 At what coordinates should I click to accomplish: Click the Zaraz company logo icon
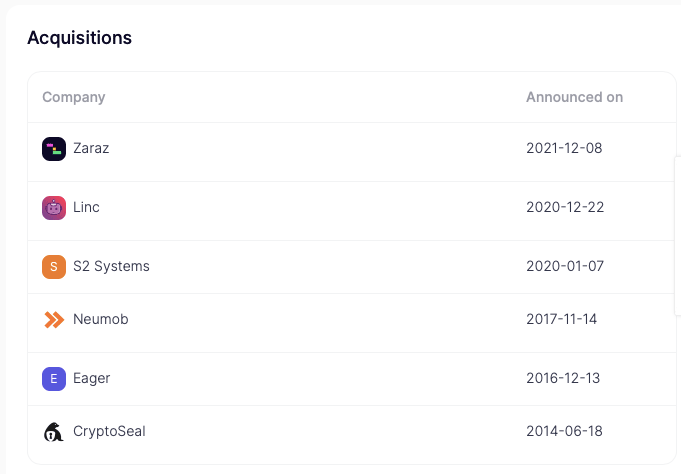coord(54,149)
